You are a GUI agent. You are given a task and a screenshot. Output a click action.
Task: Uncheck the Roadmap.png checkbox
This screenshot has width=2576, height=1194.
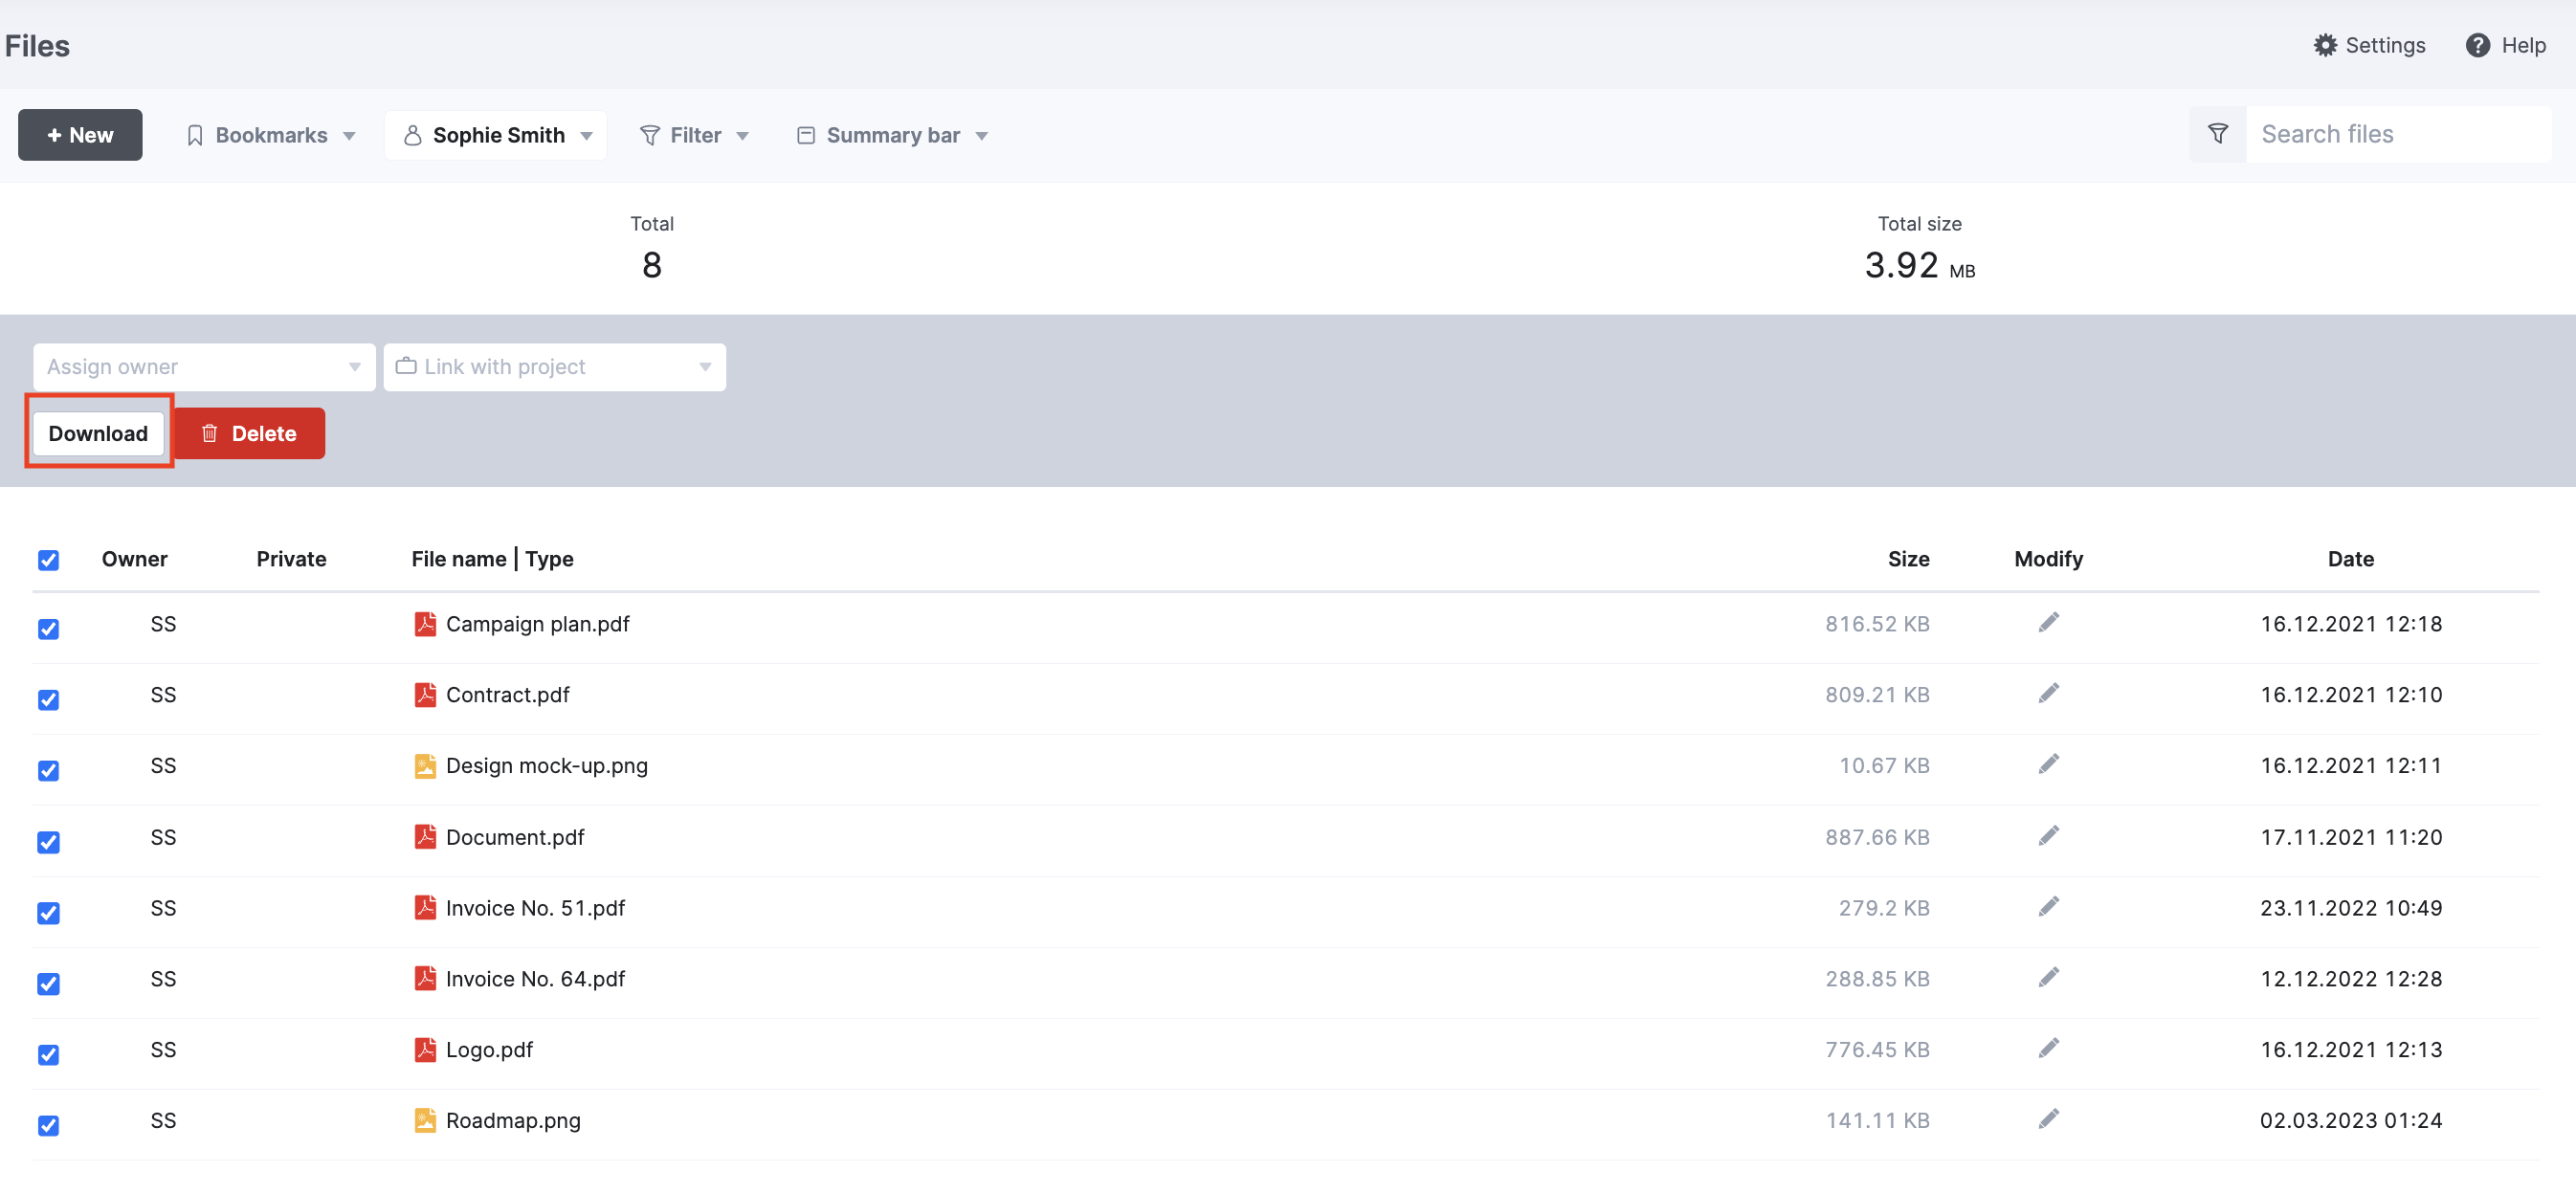point(48,1127)
